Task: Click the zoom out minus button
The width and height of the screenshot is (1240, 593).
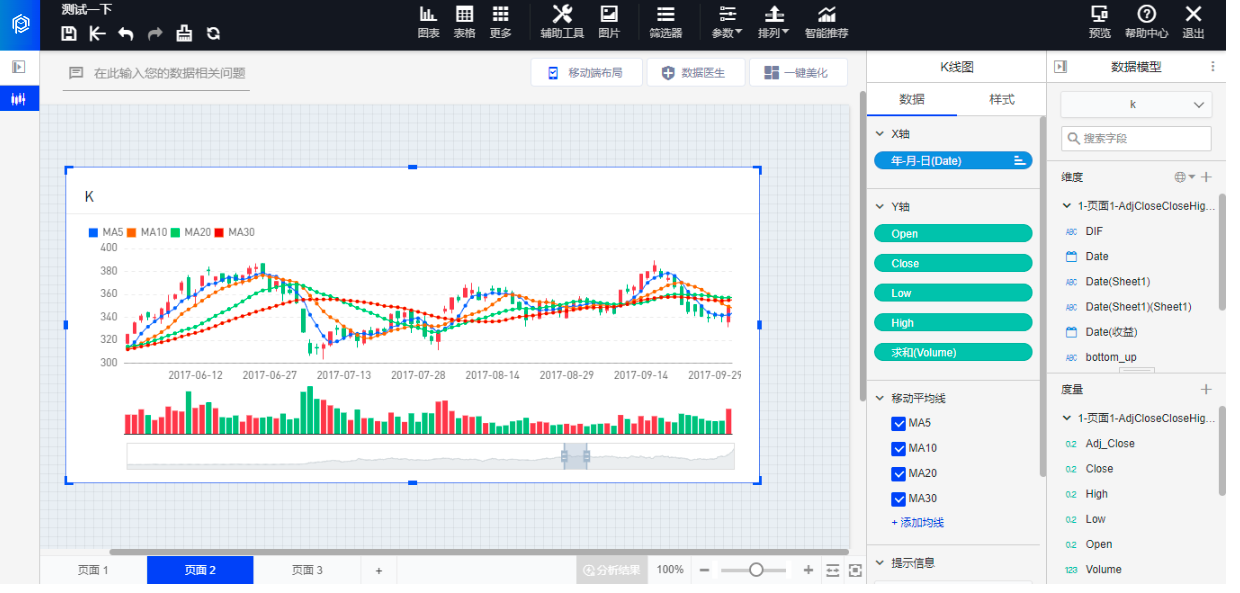Action: pyautogui.click(x=704, y=570)
